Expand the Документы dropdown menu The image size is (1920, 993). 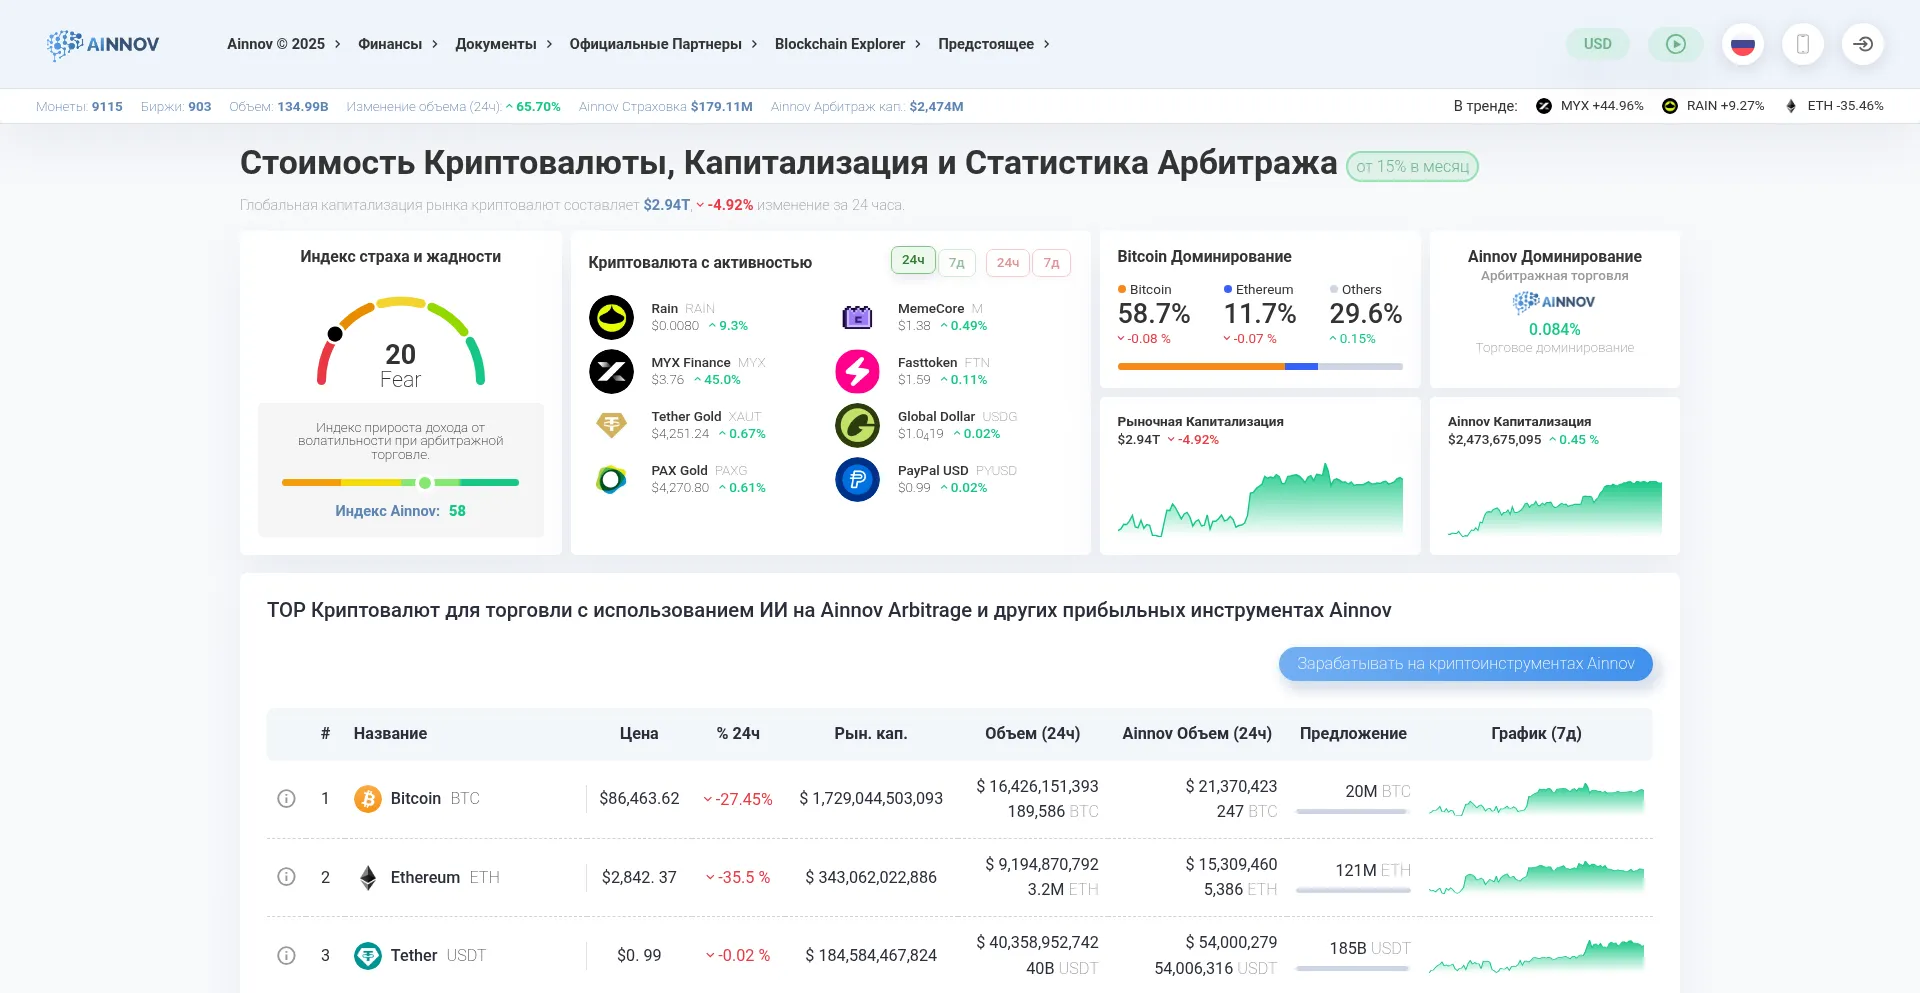pyautogui.click(x=503, y=44)
